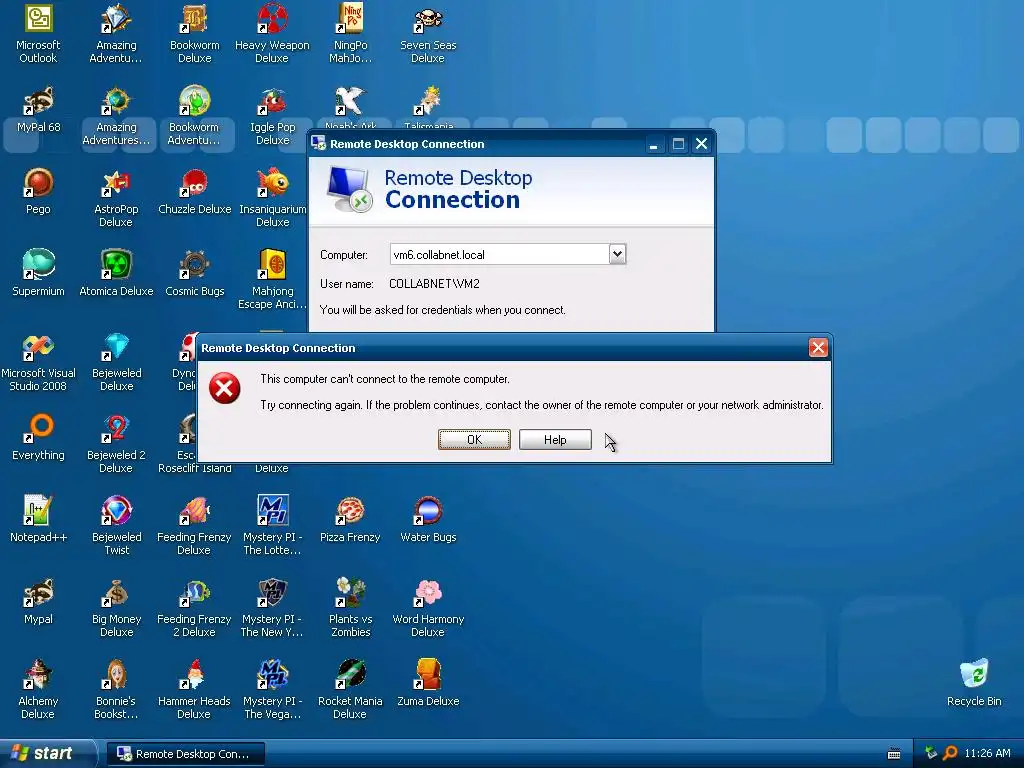
Task: Select the Everything desktop icon
Action: point(38,437)
